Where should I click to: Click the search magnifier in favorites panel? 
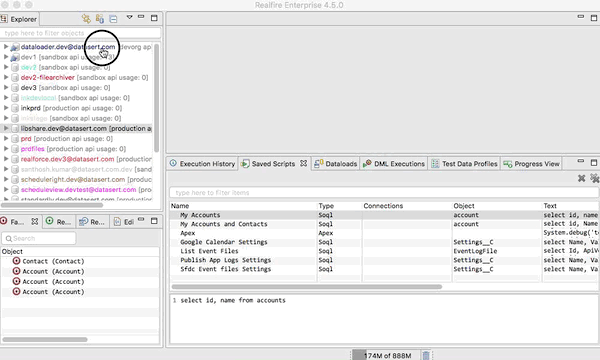click(x=8, y=238)
